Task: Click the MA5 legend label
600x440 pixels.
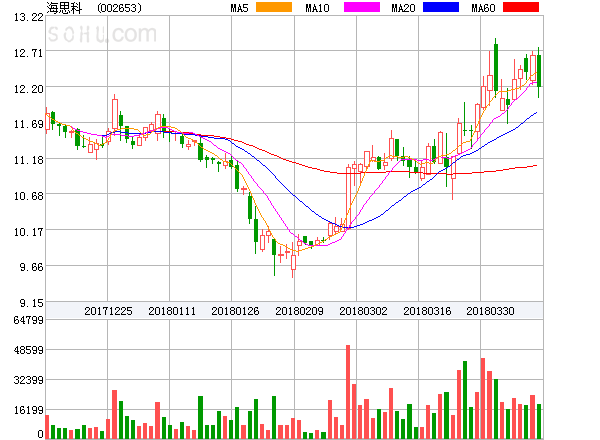Action: pos(240,8)
